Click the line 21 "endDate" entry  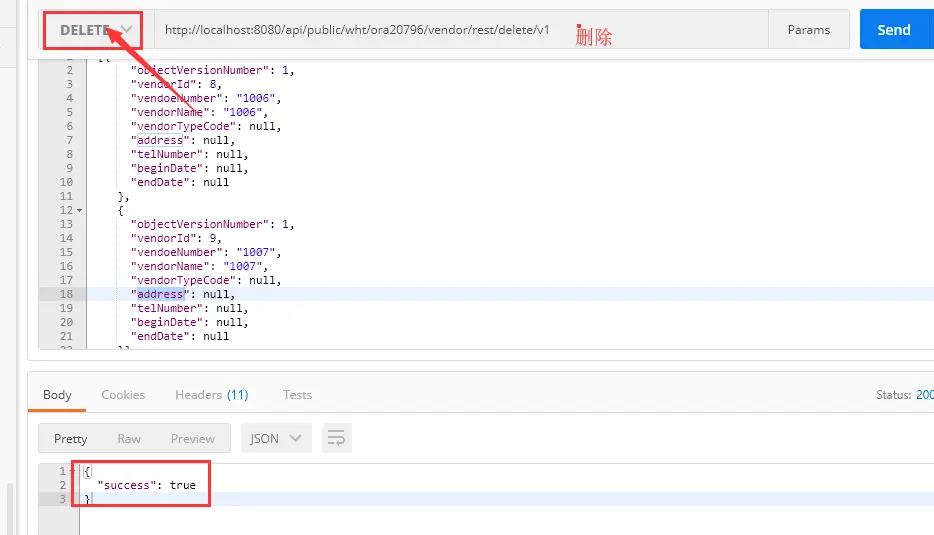pyautogui.click(x=180, y=336)
